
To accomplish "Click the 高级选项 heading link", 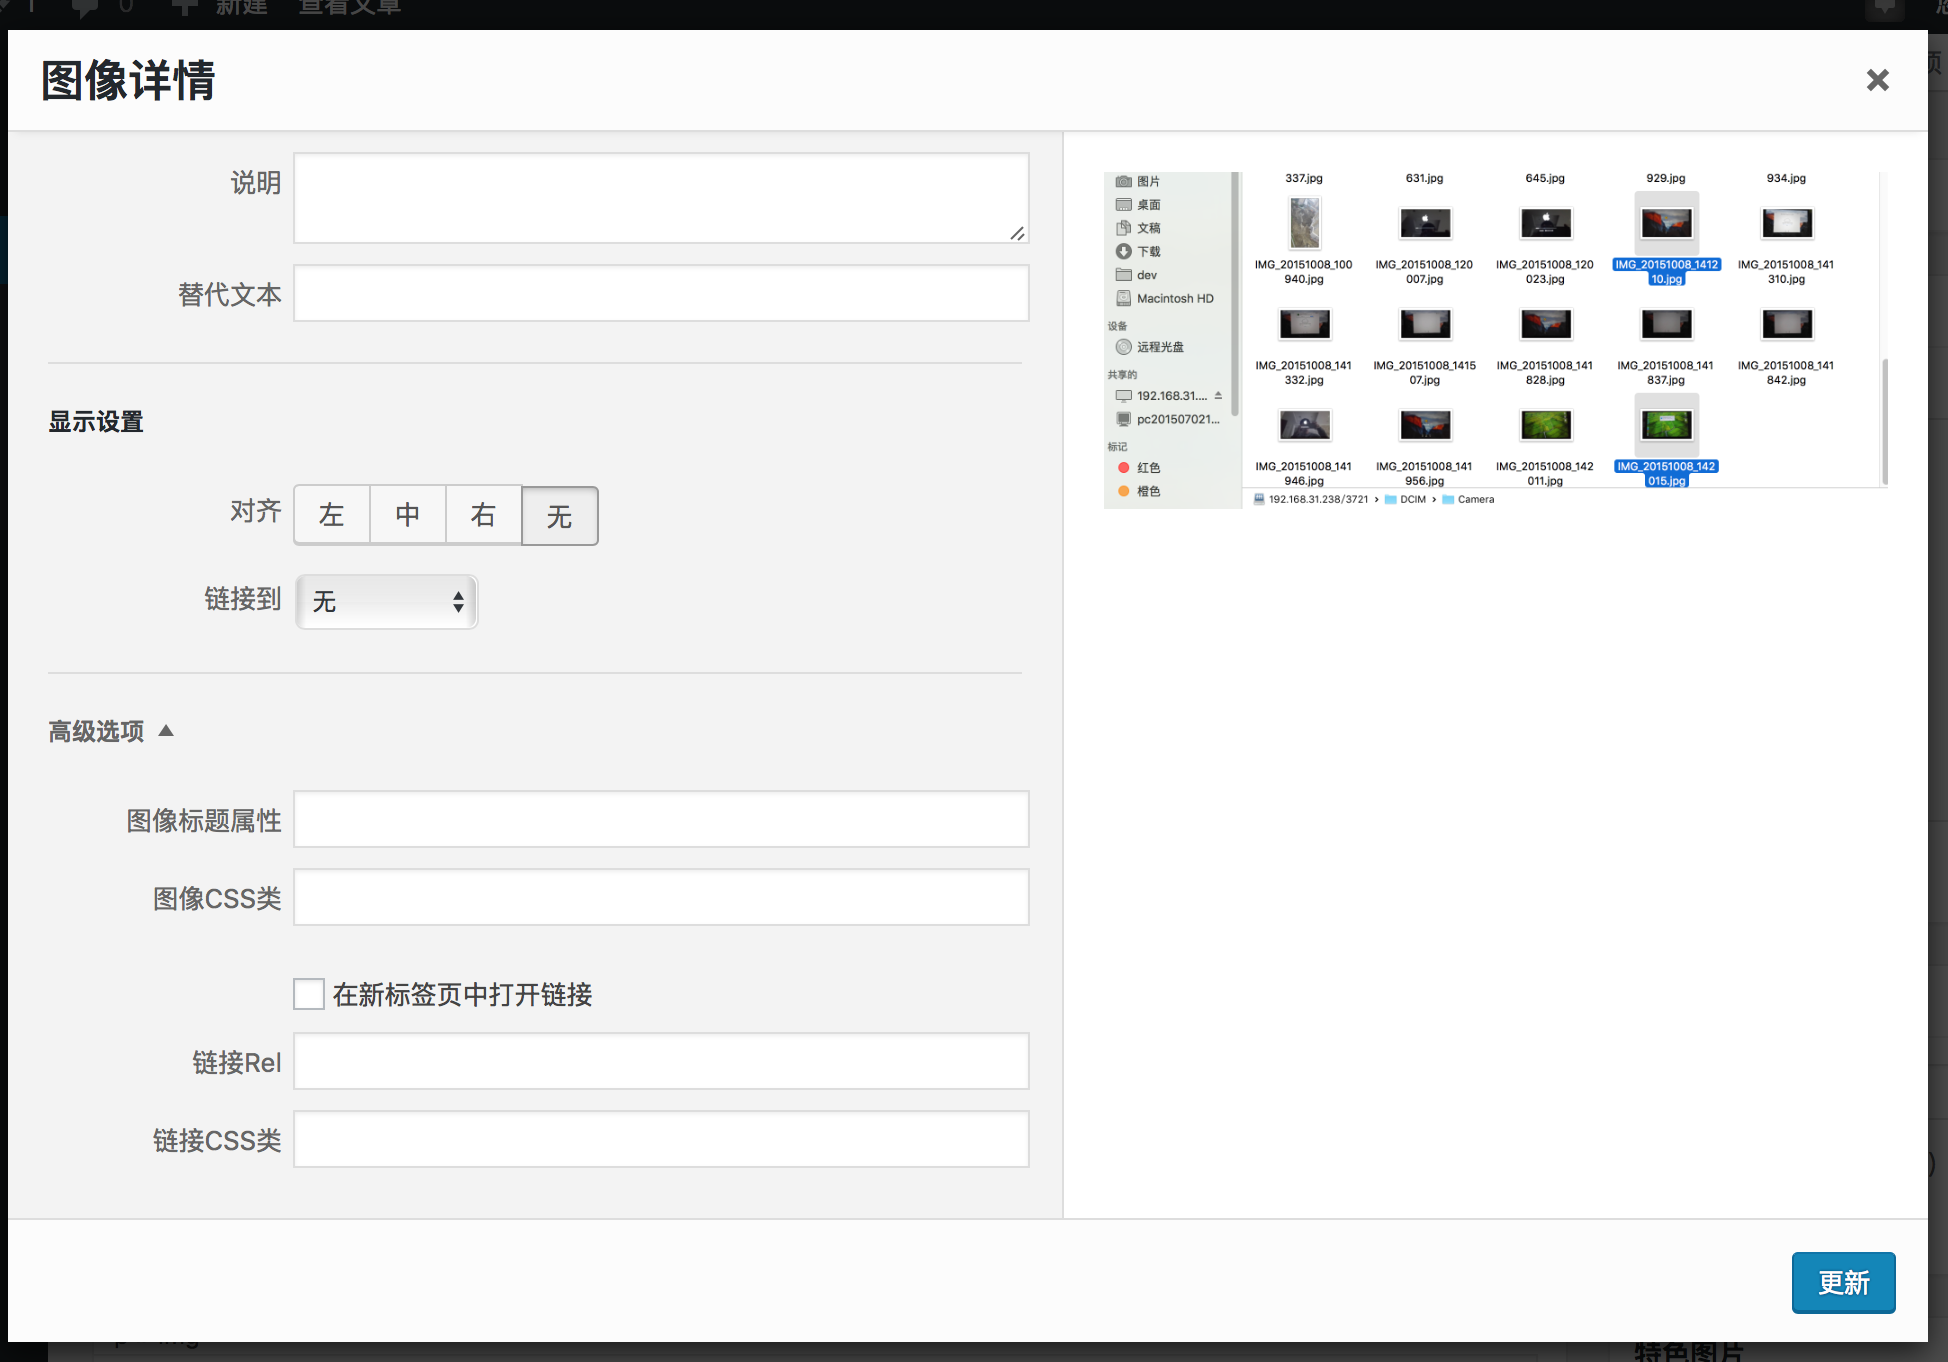I will pos(96,731).
